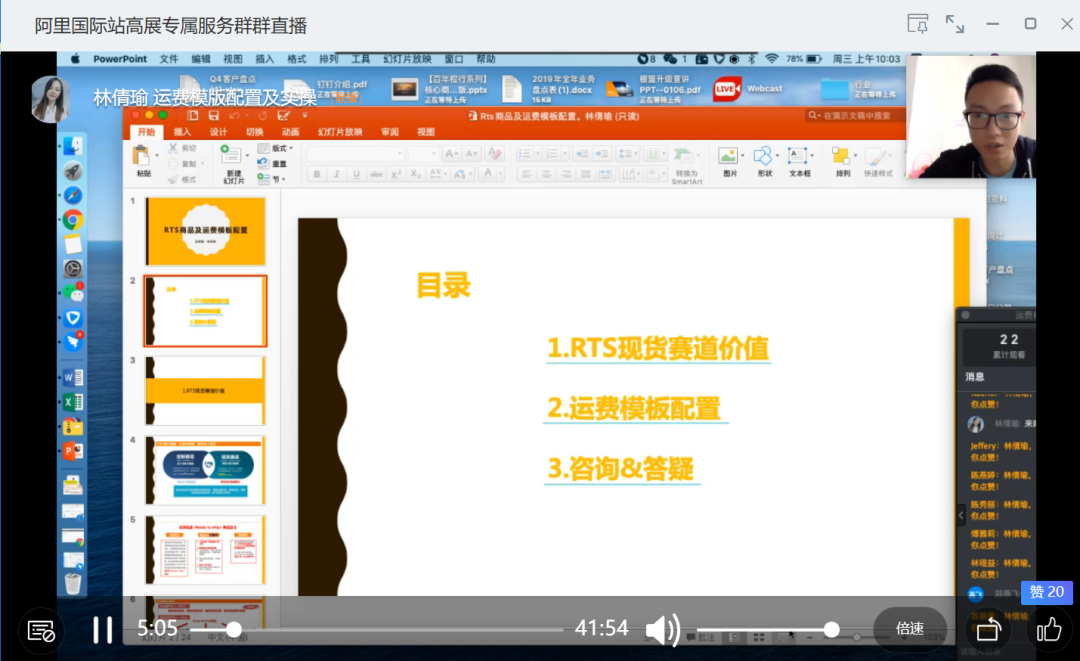
Task: Click the align left icon
Action: point(526,174)
